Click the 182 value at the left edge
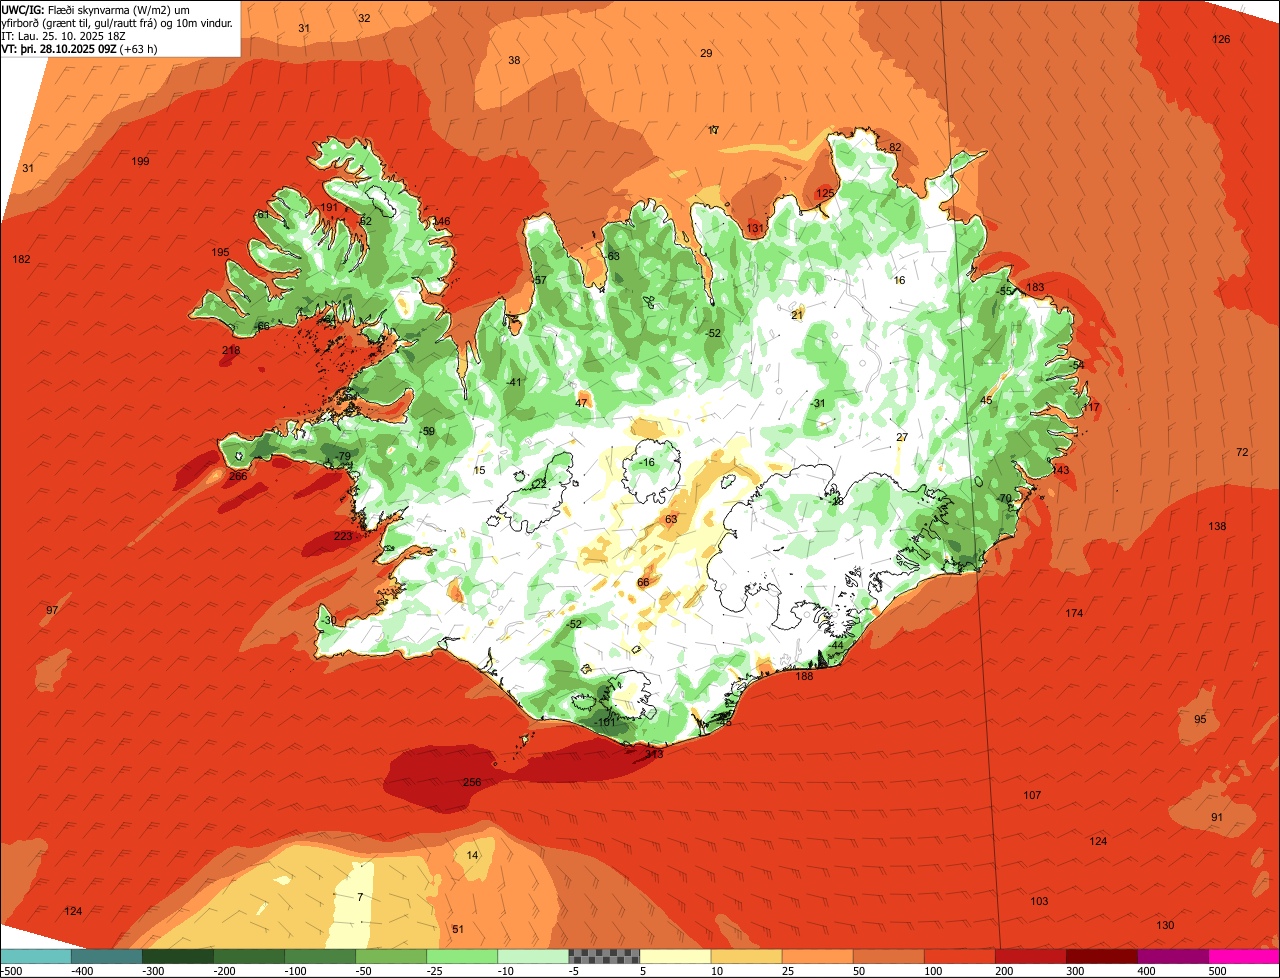Viewport: 1280px width, 978px height. [x=21, y=259]
